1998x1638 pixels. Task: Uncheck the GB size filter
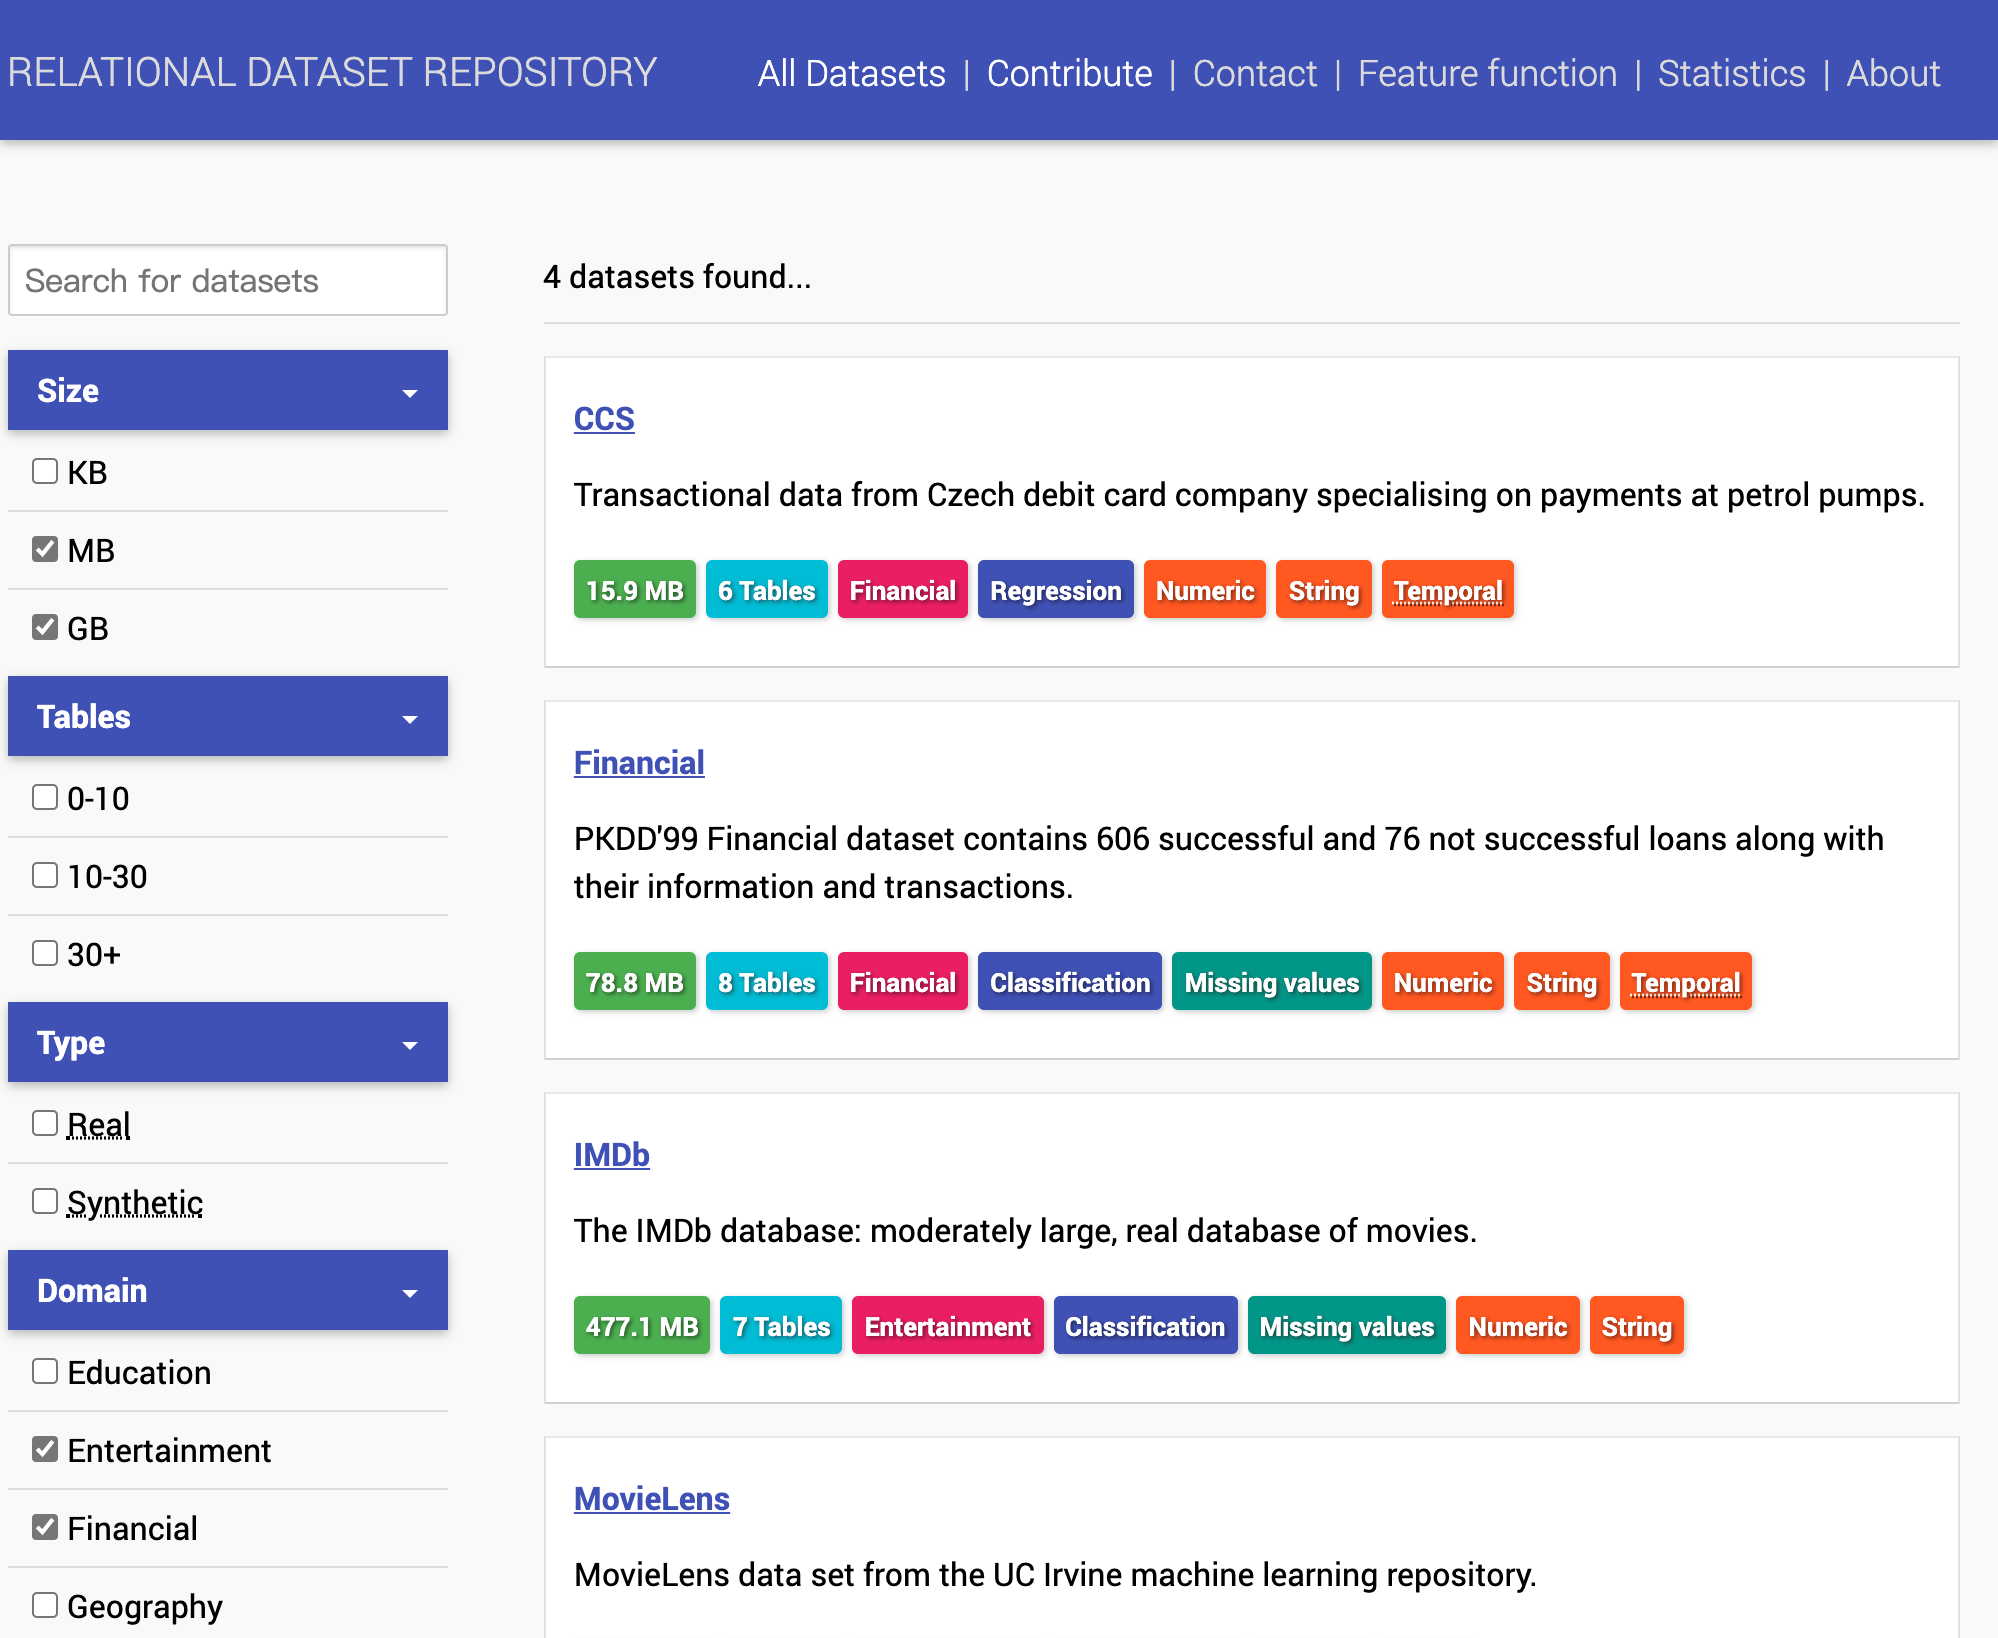click(45, 627)
